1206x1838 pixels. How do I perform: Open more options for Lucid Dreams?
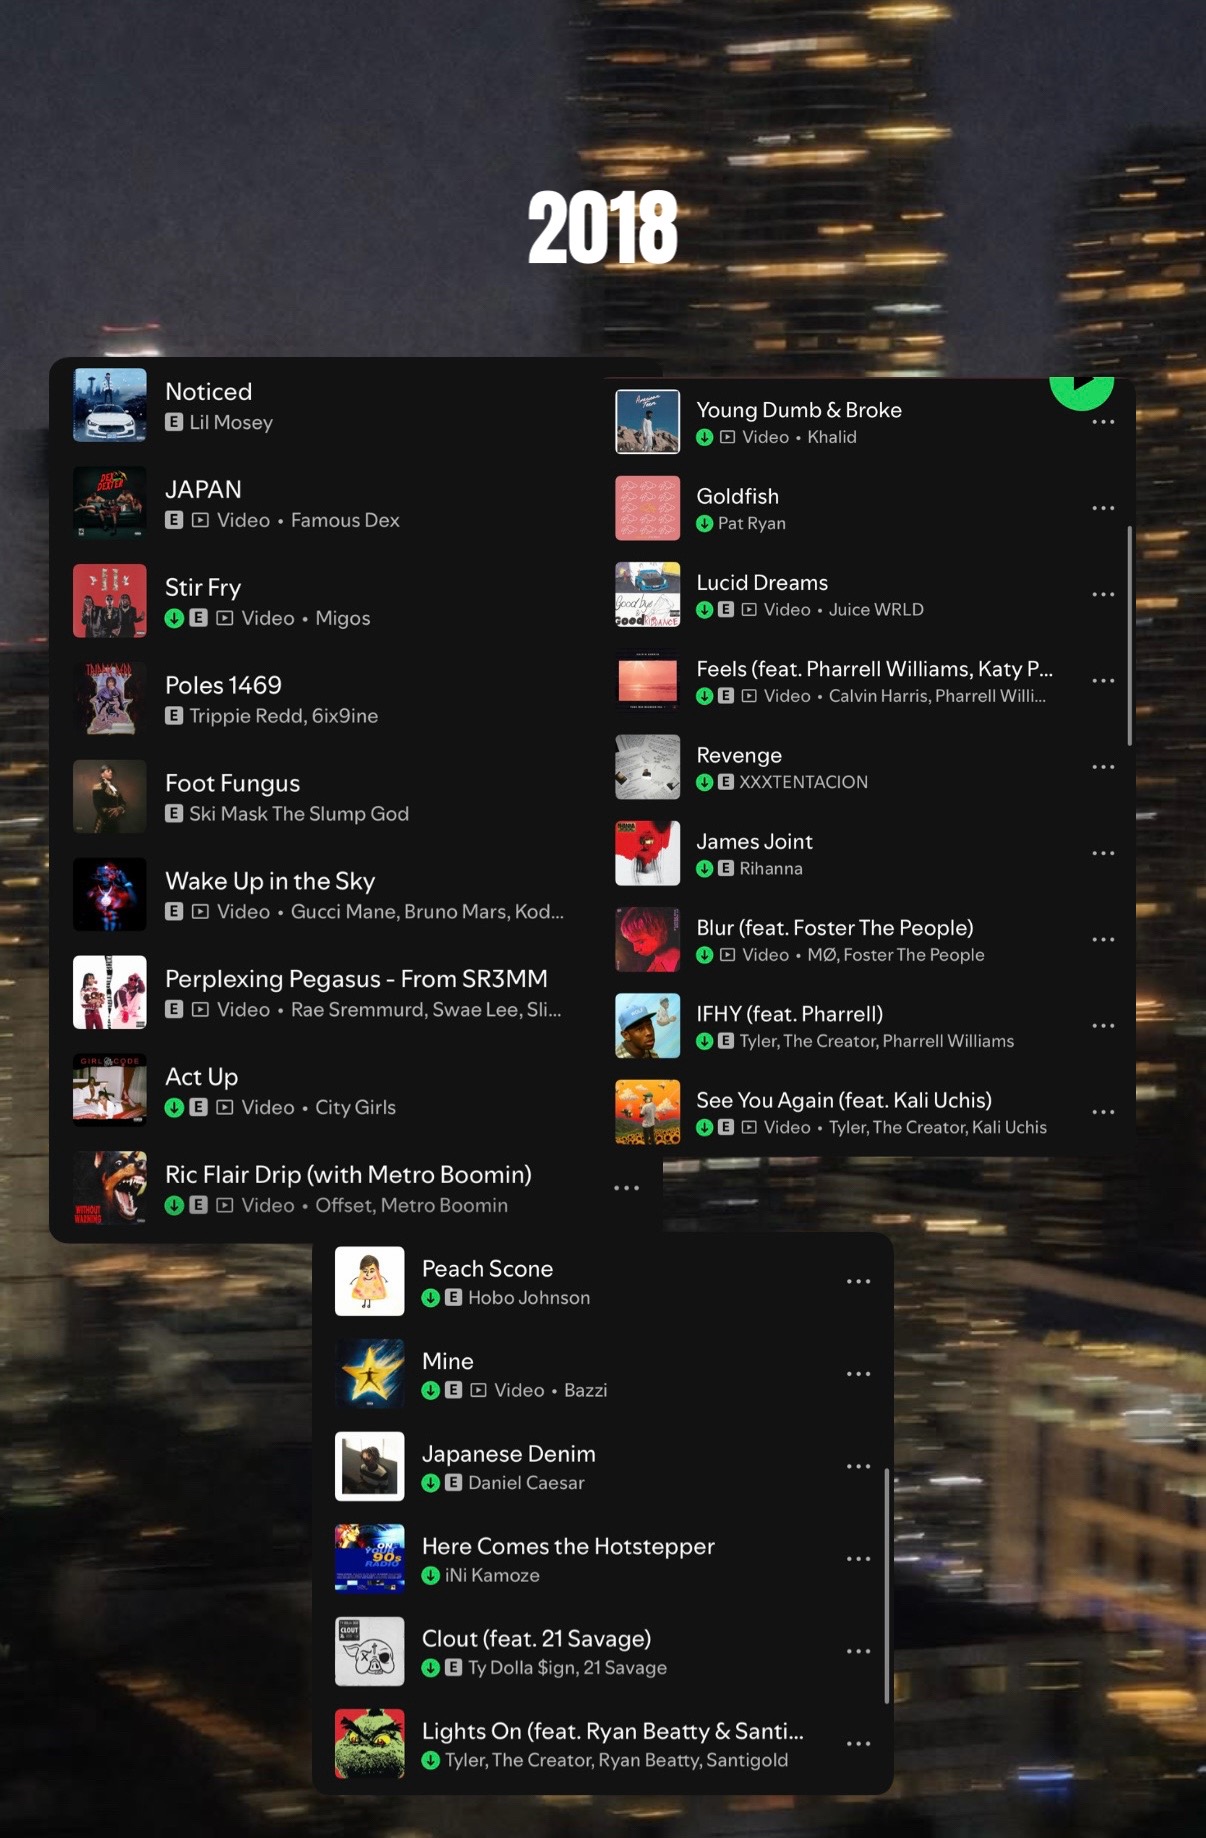pos(1103,594)
